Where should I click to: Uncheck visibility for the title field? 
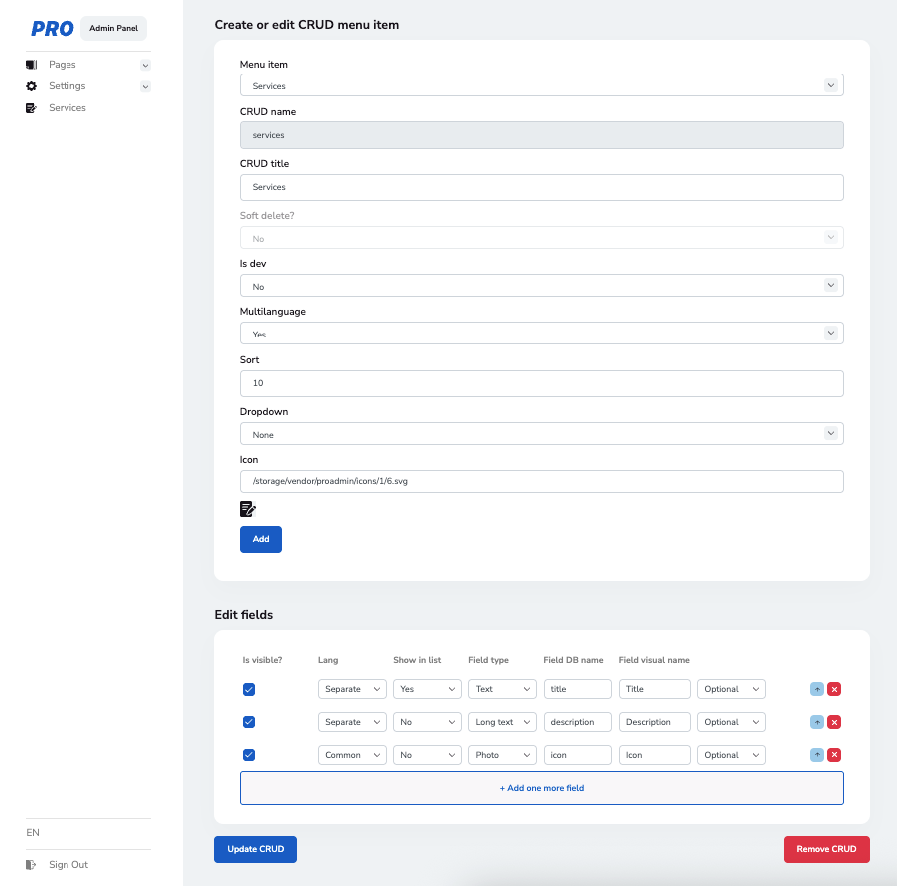249,689
